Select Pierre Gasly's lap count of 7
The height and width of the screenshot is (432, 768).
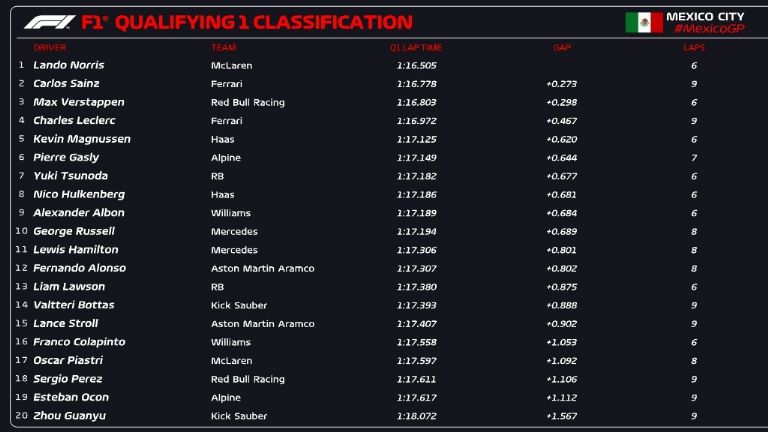click(694, 158)
